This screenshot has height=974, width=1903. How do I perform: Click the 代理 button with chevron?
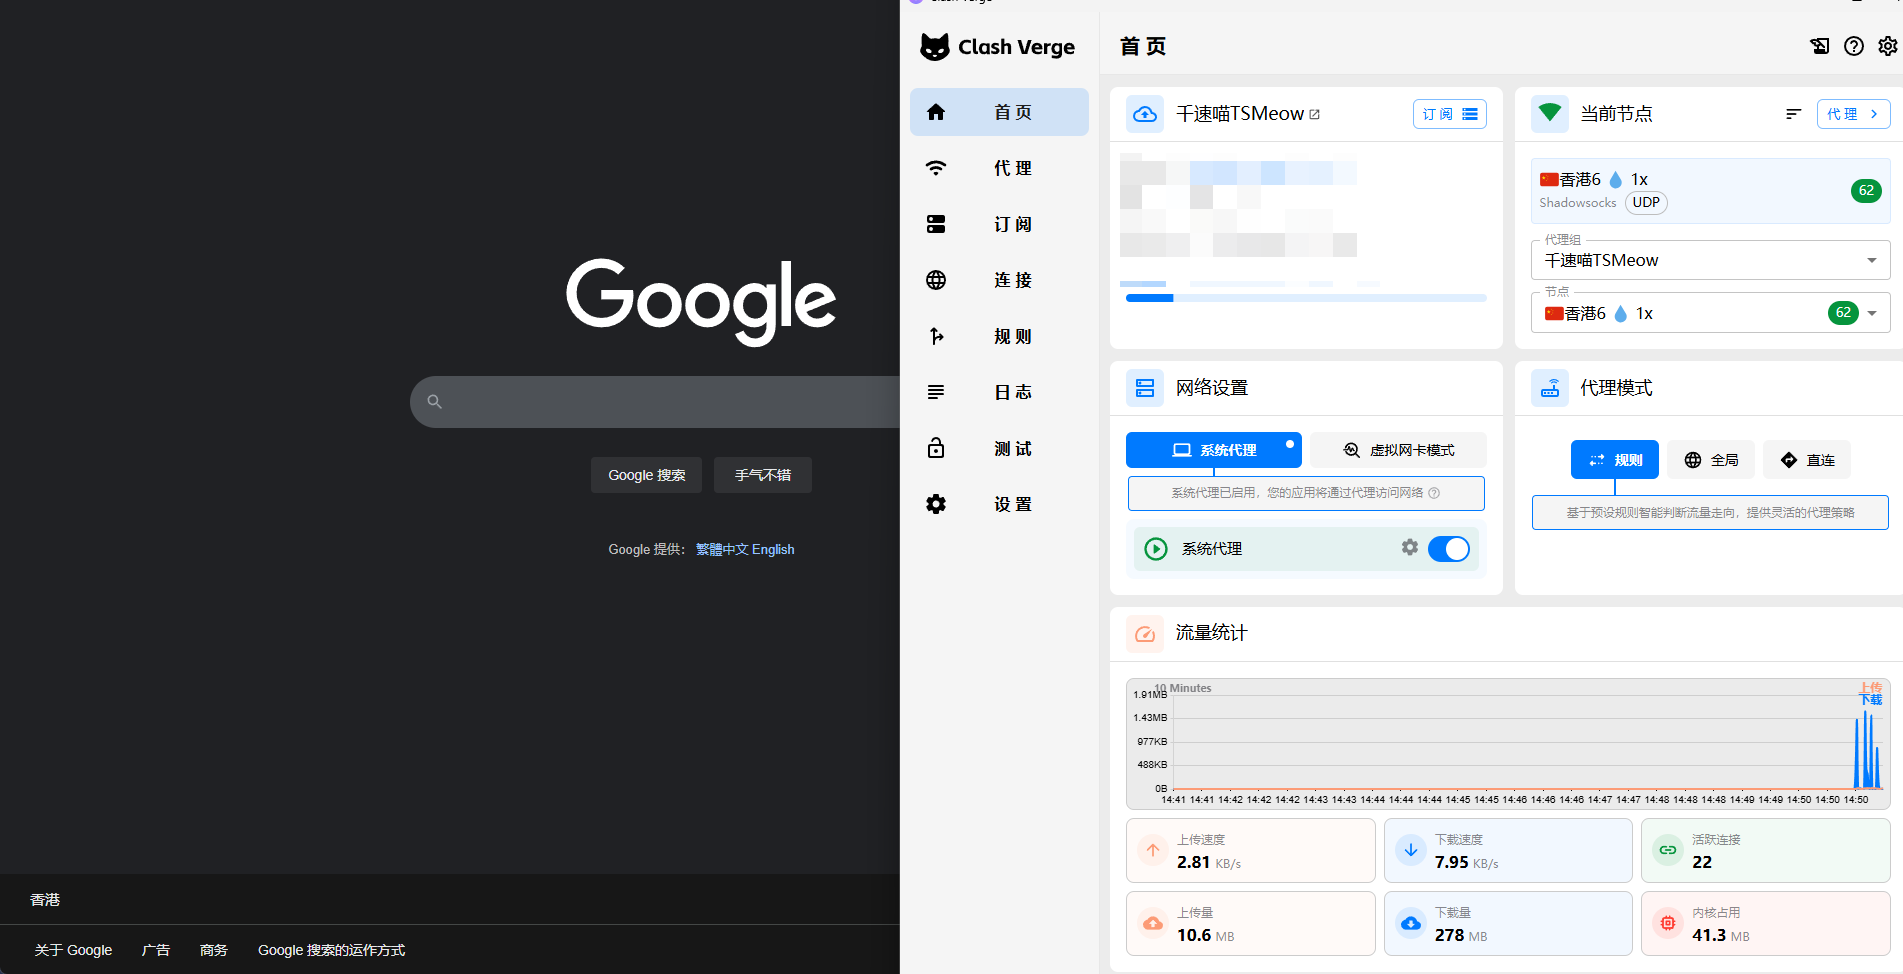tap(1853, 114)
